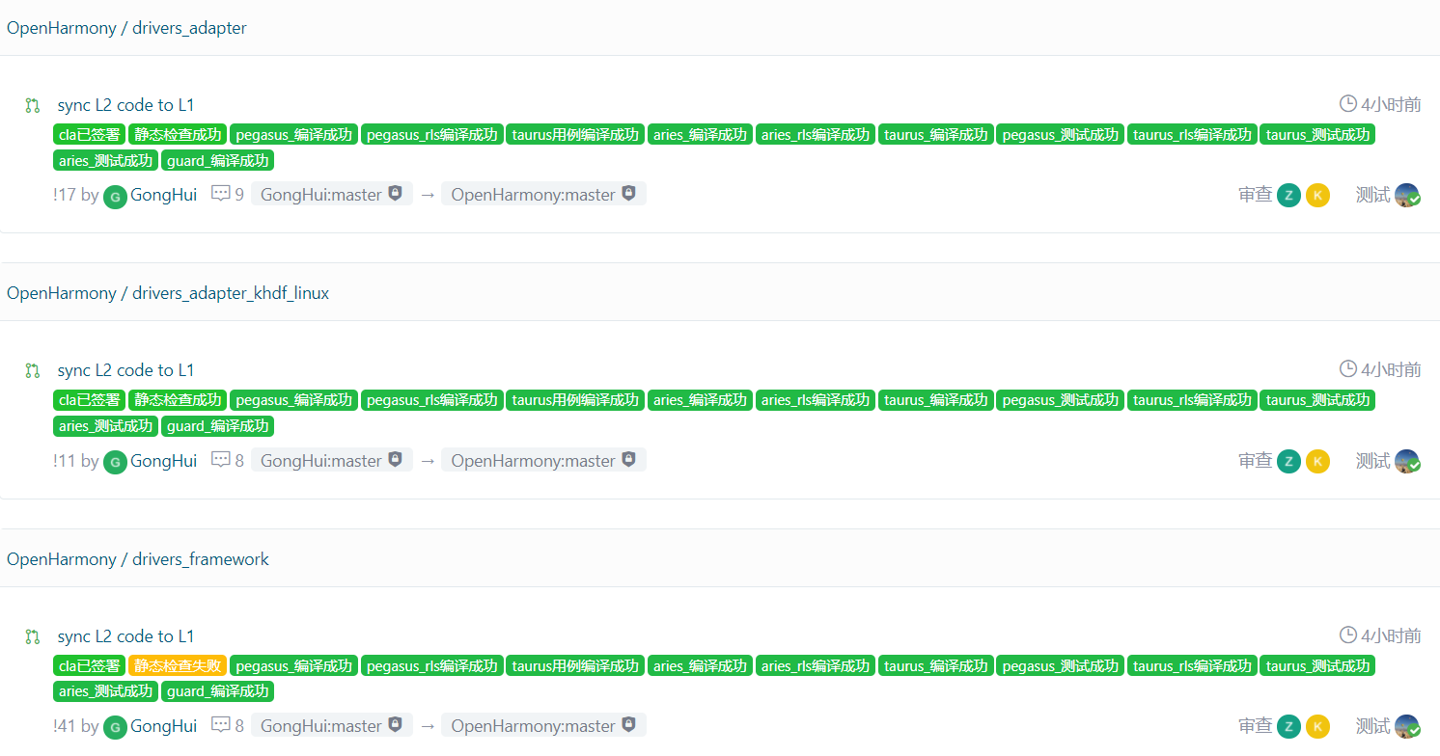Open "sync L2 code to L1" in drivers_adapter

pyautogui.click(x=126, y=105)
